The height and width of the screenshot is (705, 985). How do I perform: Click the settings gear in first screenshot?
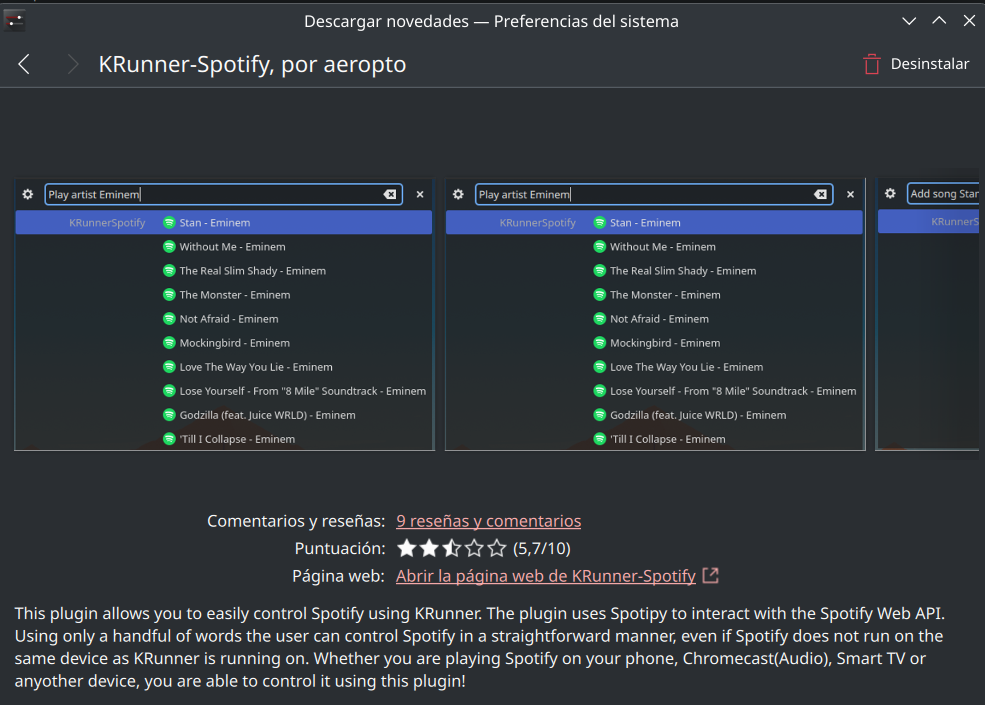(x=28, y=194)
